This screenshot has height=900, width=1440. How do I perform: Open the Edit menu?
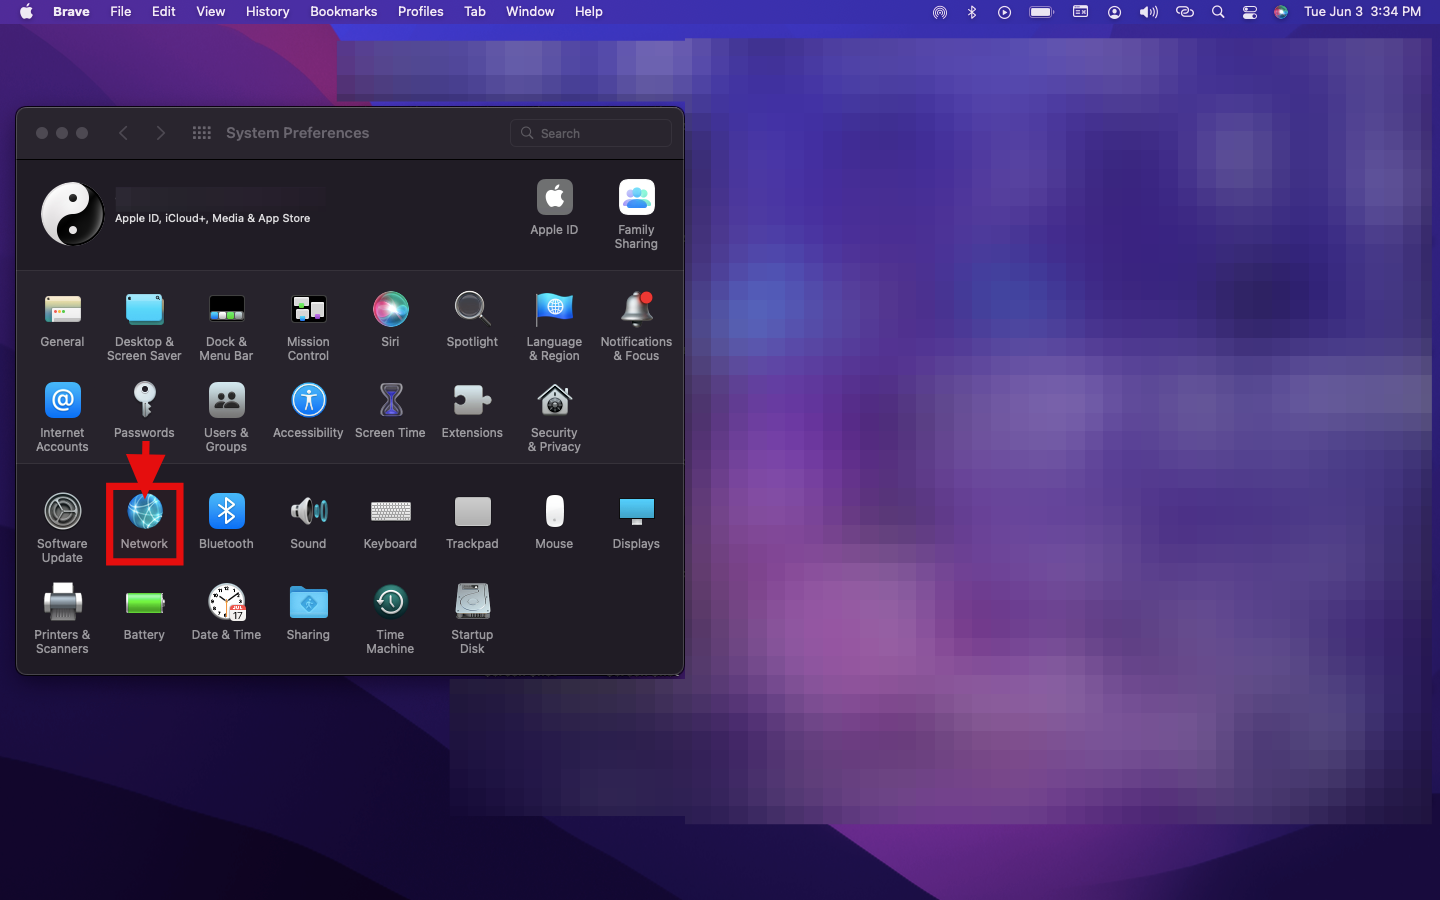tap(164, 12)
